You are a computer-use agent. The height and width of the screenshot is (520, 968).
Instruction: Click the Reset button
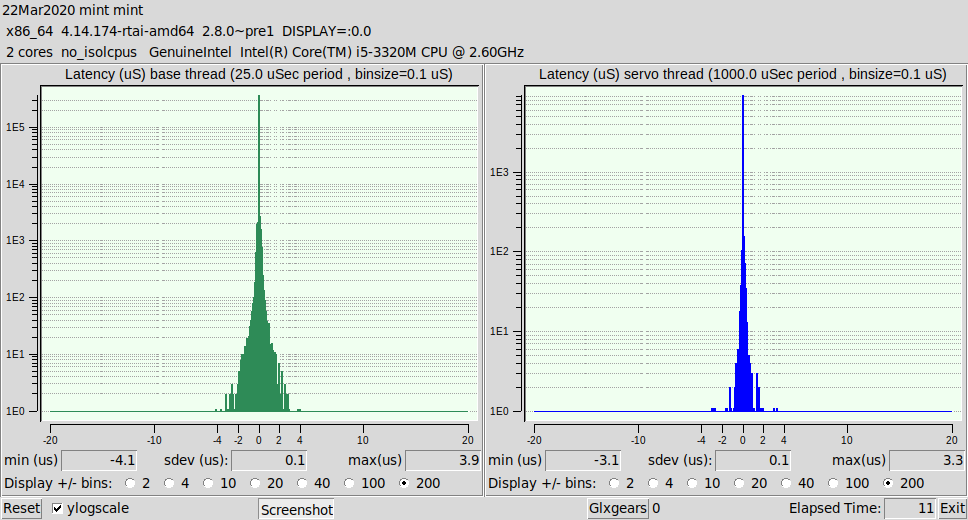click(x=22, y=508)
